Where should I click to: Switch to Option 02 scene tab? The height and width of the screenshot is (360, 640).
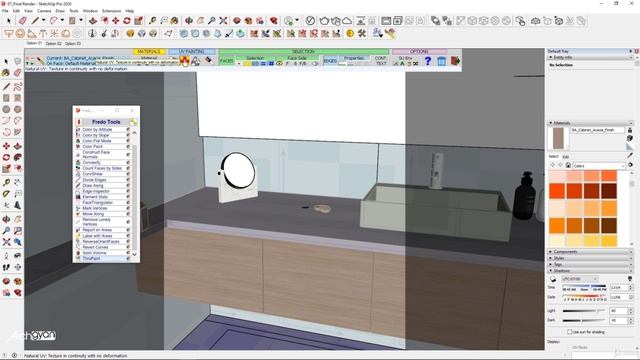click(x=53, y=43)
